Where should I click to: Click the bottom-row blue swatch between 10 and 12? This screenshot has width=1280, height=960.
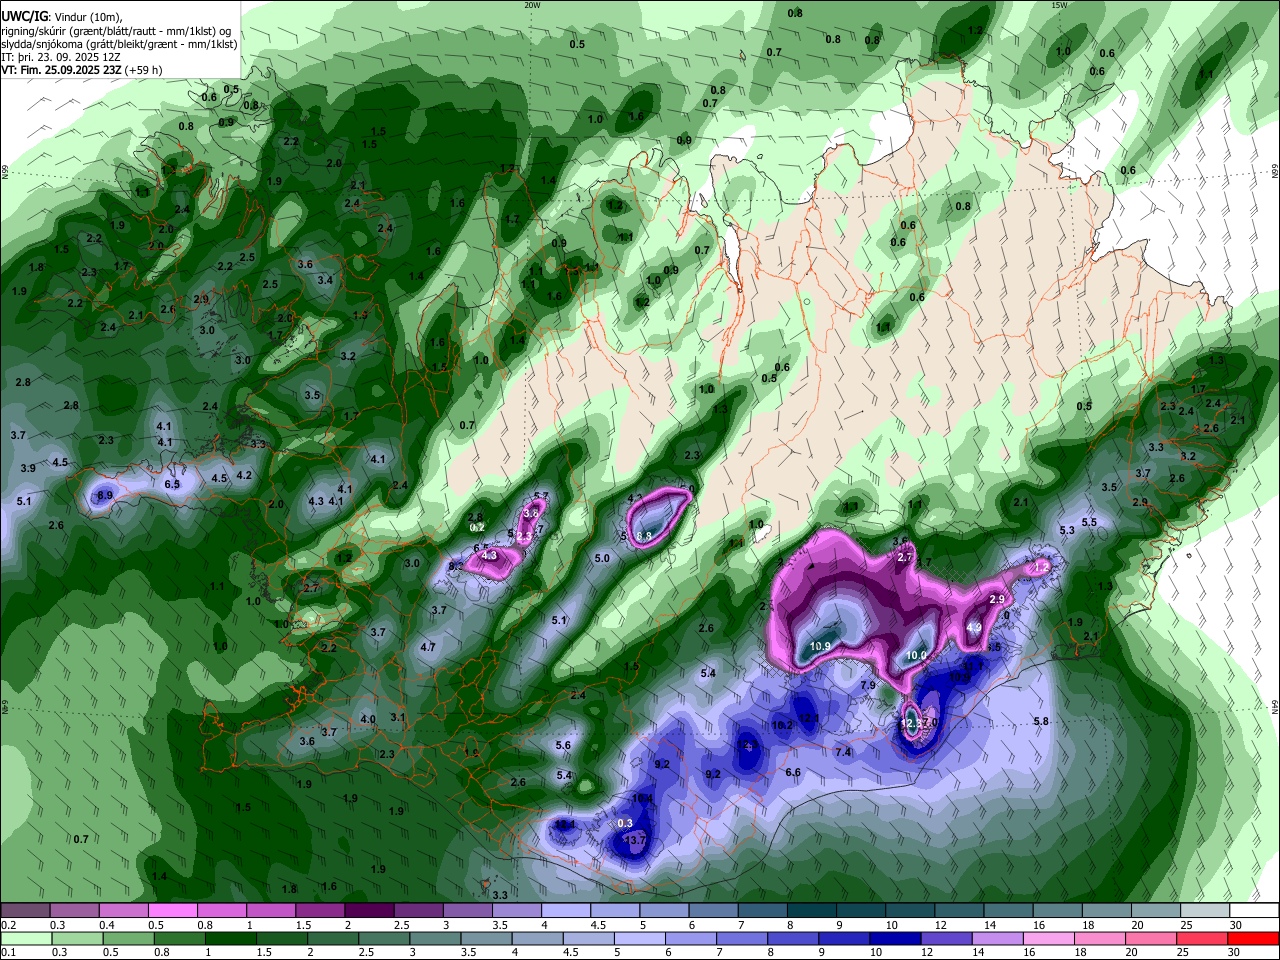tap(894, 939)
